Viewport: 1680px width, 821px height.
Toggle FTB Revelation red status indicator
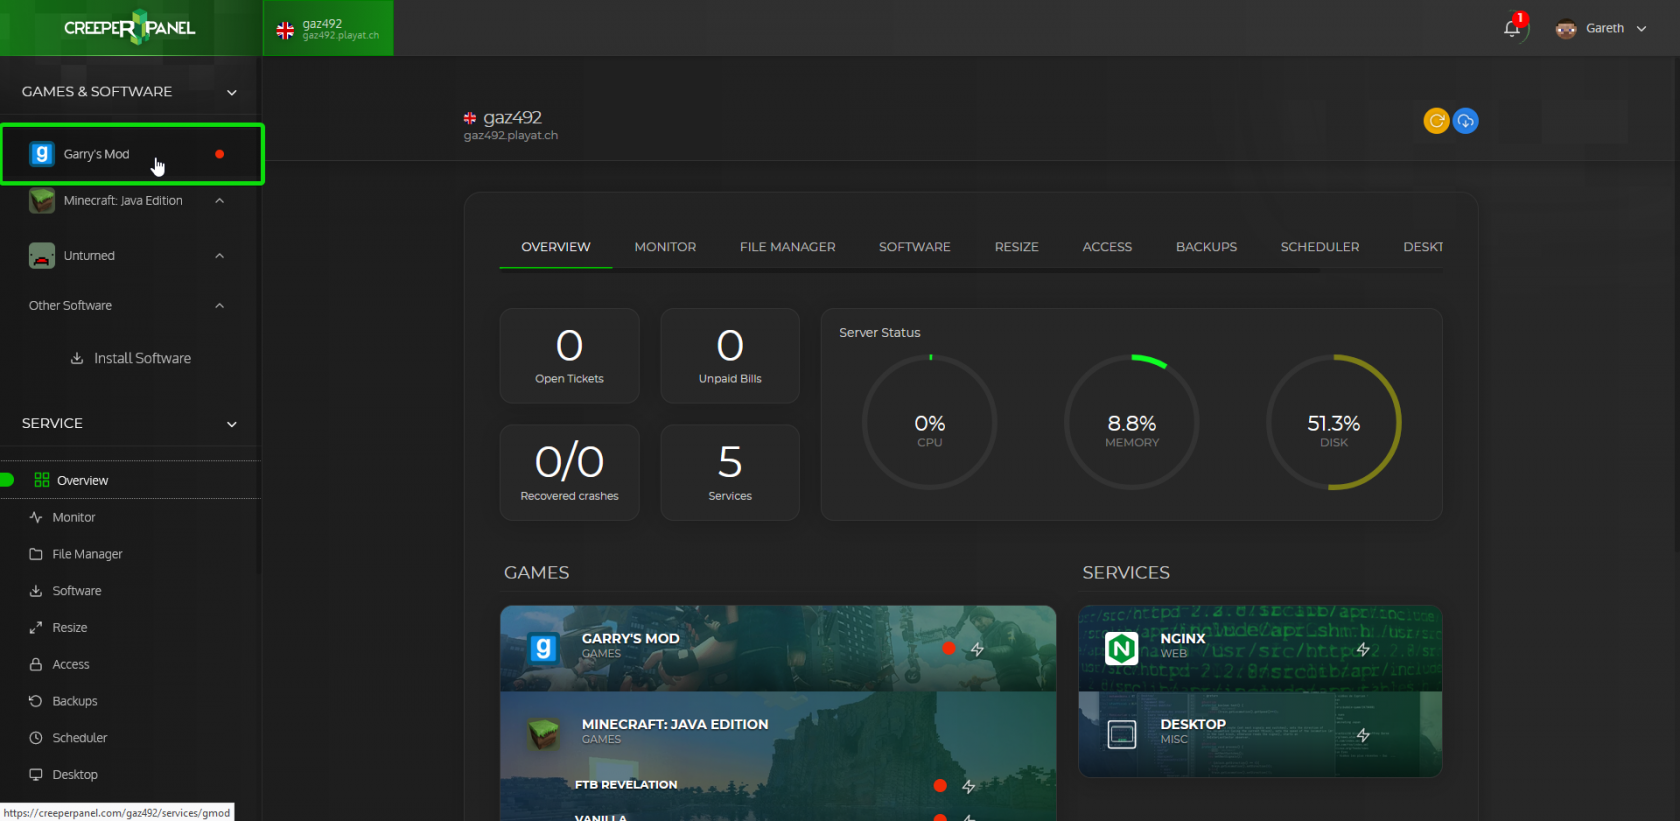940,786
